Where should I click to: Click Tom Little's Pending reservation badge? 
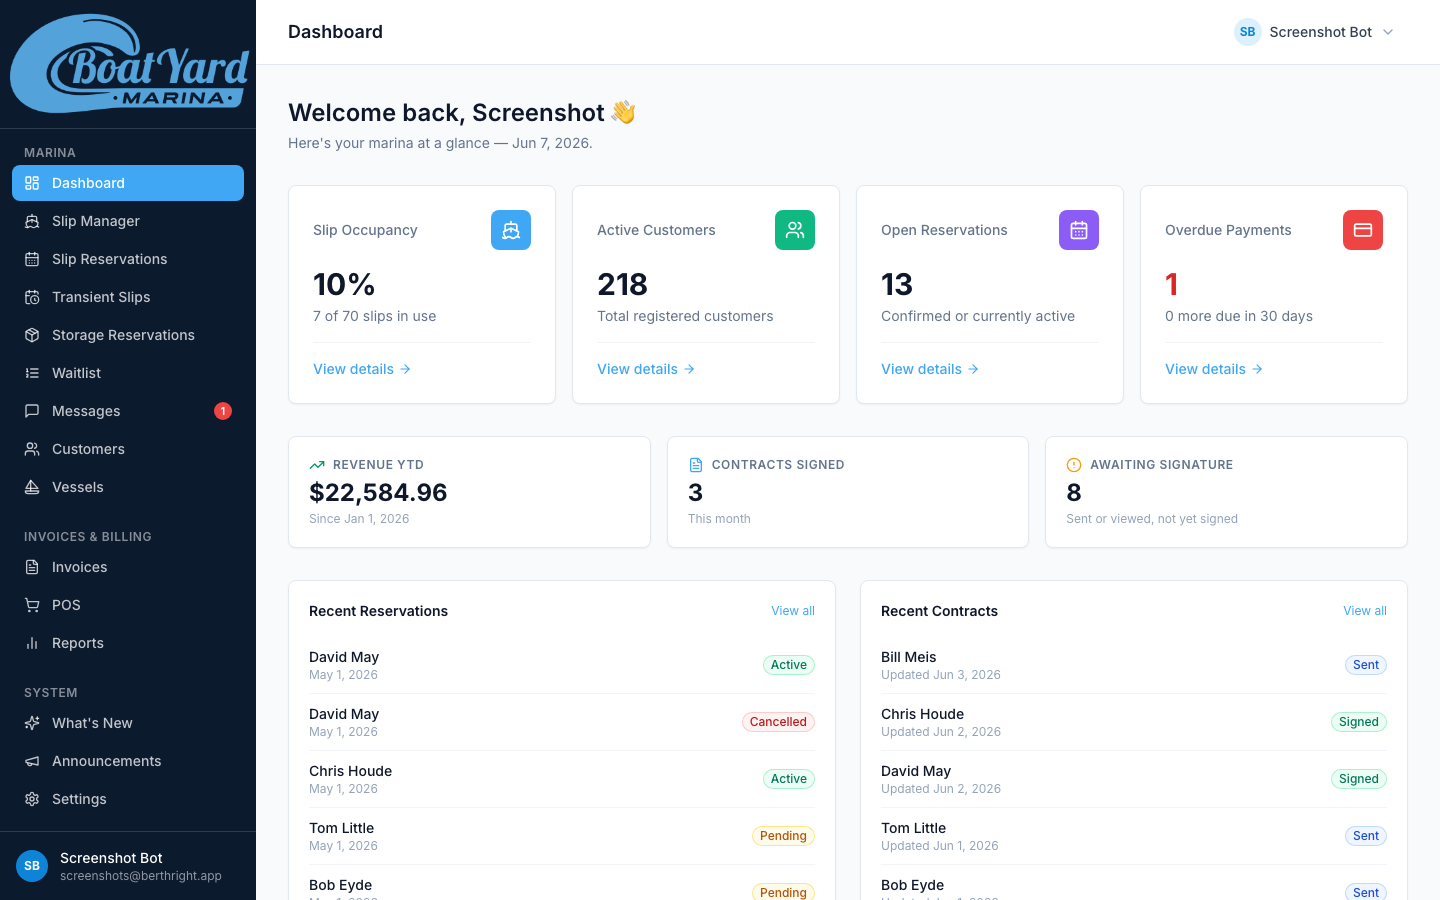coord(783,836)
